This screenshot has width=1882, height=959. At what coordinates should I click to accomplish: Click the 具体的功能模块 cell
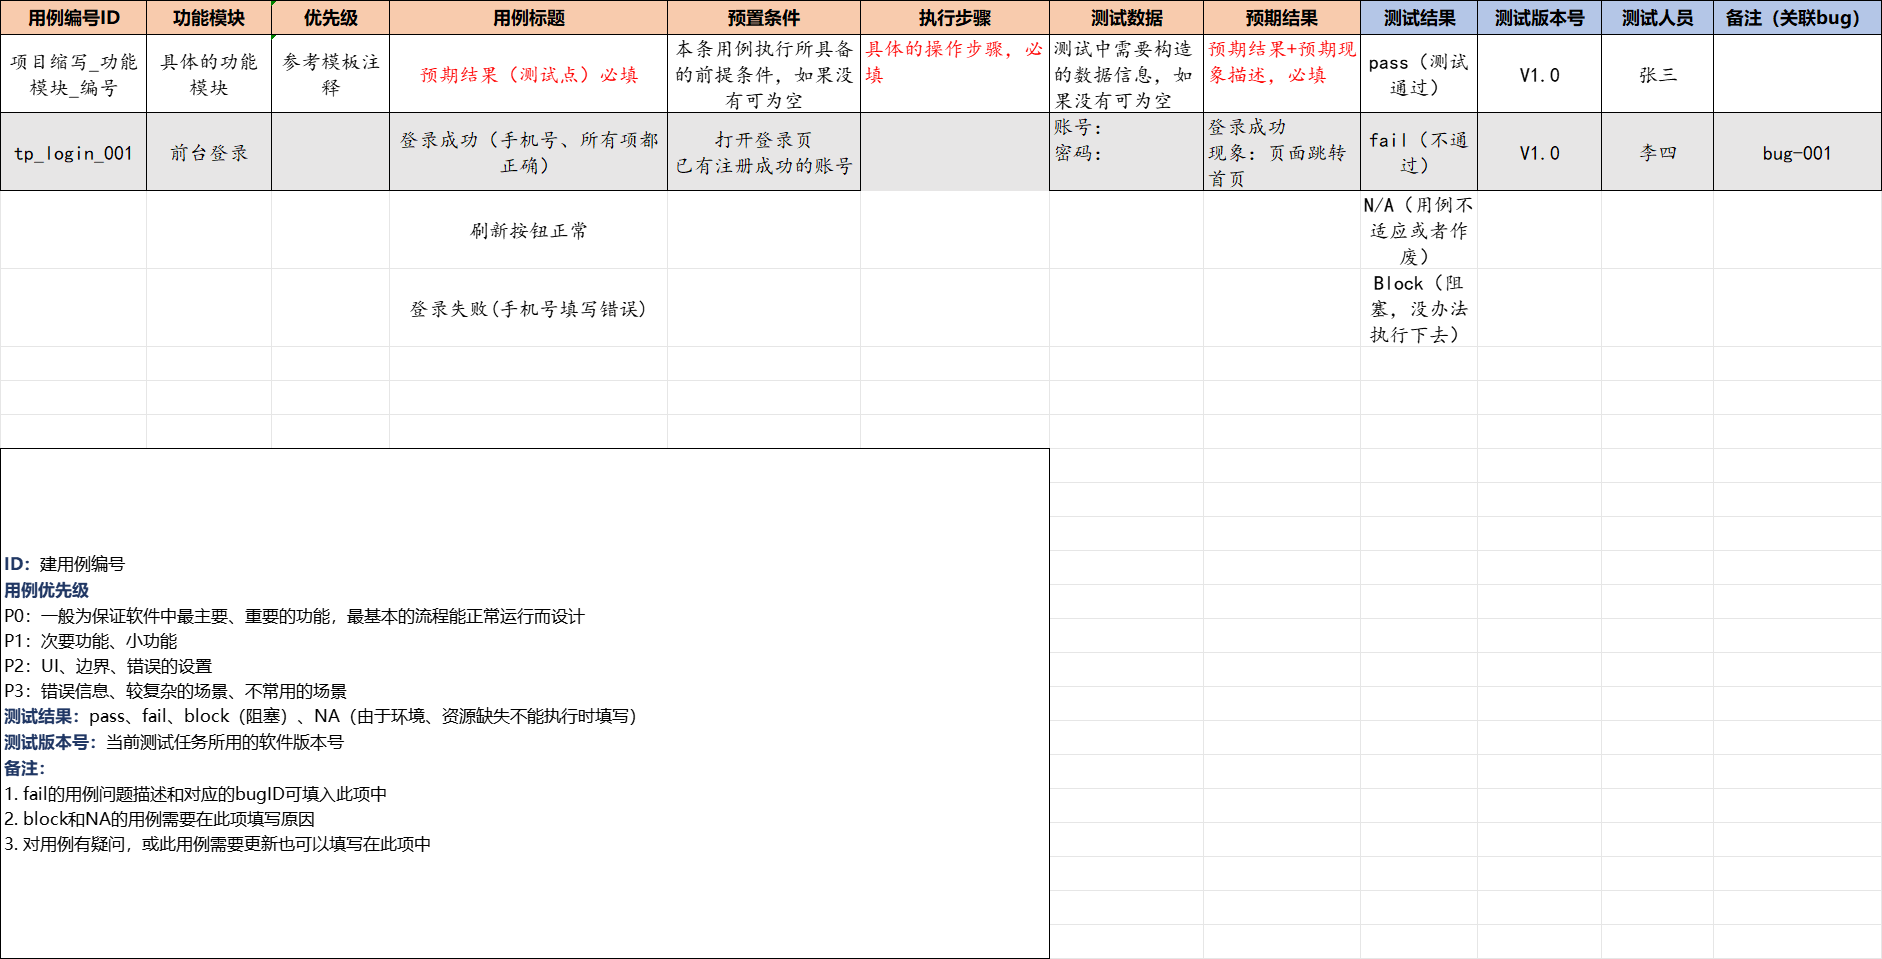(x=209, y=74)
